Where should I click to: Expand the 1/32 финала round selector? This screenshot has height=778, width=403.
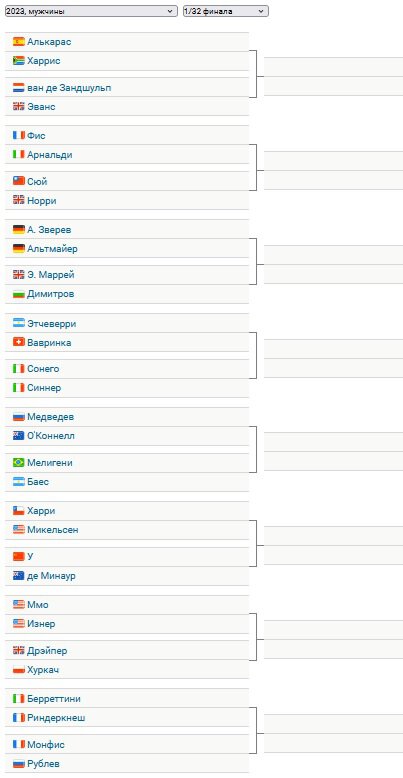(226, 11)
